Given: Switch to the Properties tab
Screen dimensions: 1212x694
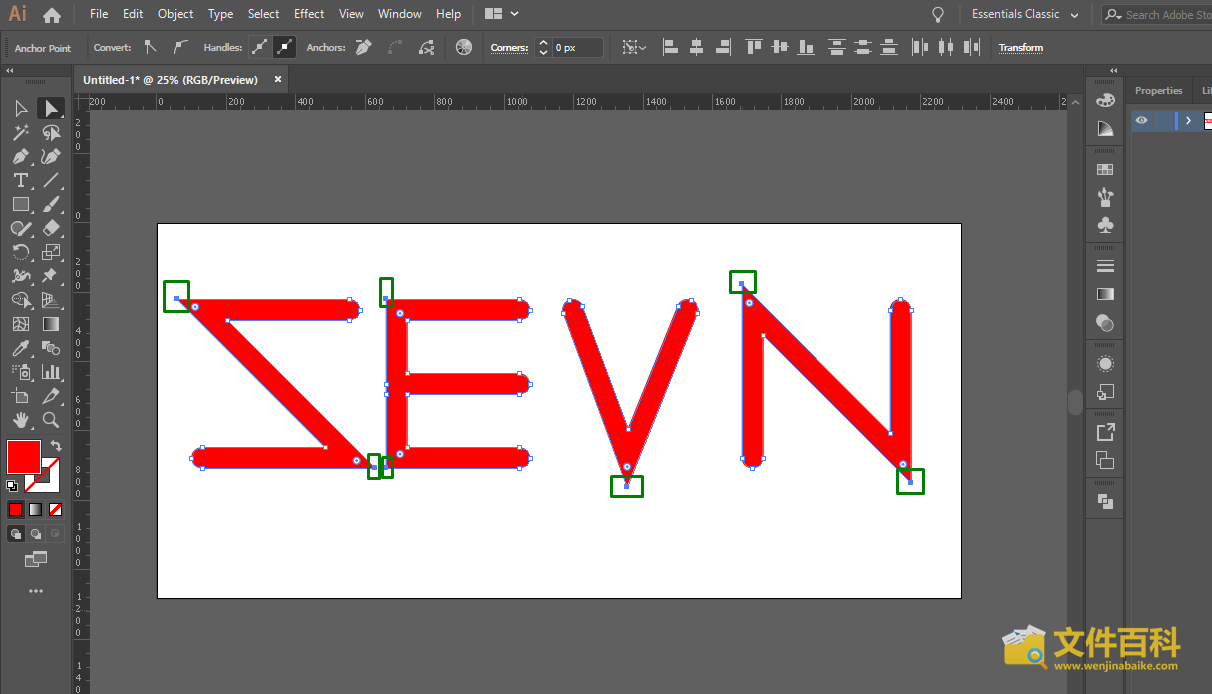Looking at the screenshot, I should click(1158, 90).
